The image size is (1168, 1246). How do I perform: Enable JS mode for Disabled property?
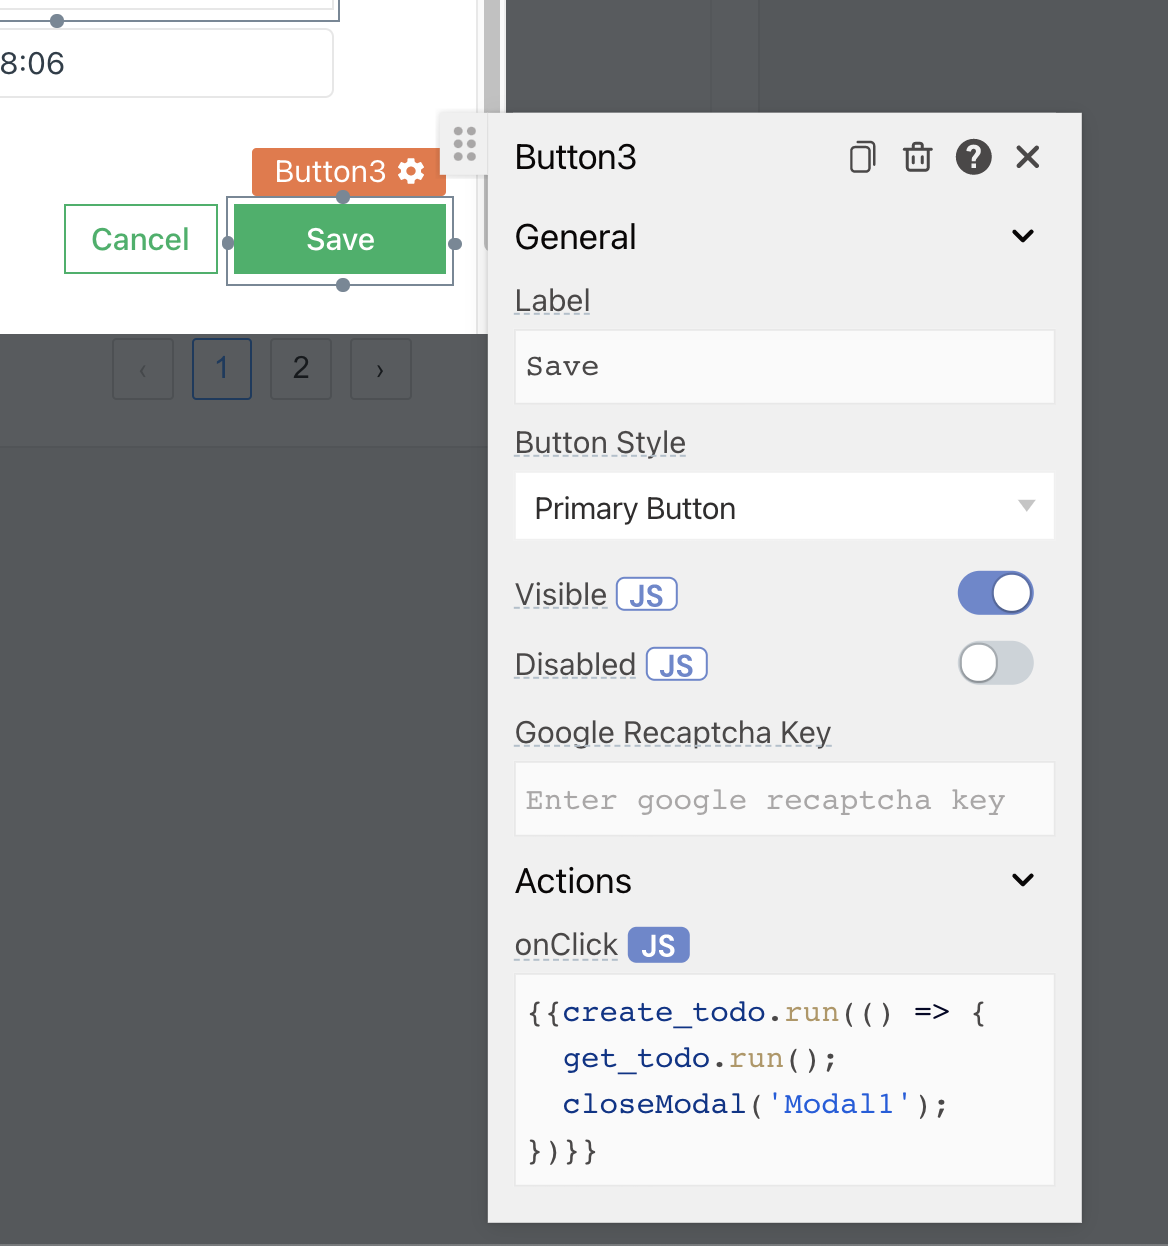click(676, 664)
